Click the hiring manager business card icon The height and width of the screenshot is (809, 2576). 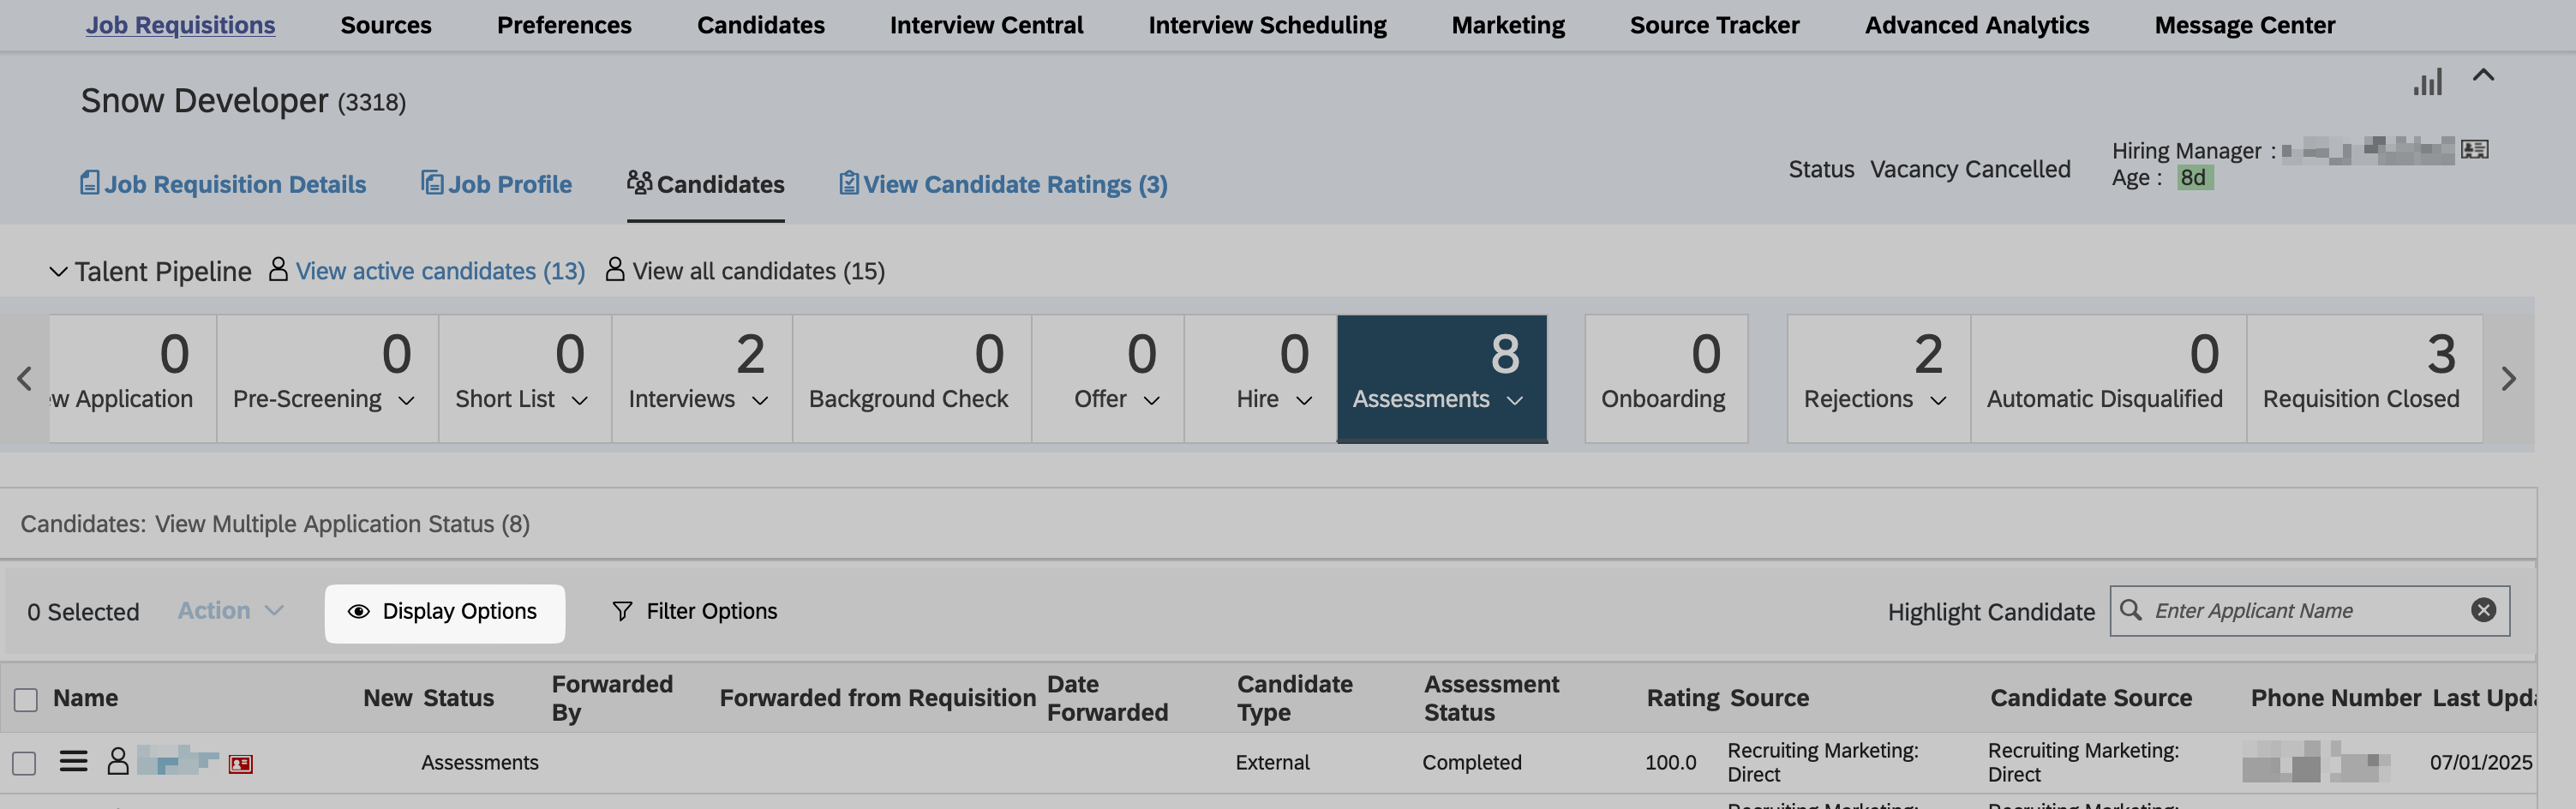(x=2474, y=150)
